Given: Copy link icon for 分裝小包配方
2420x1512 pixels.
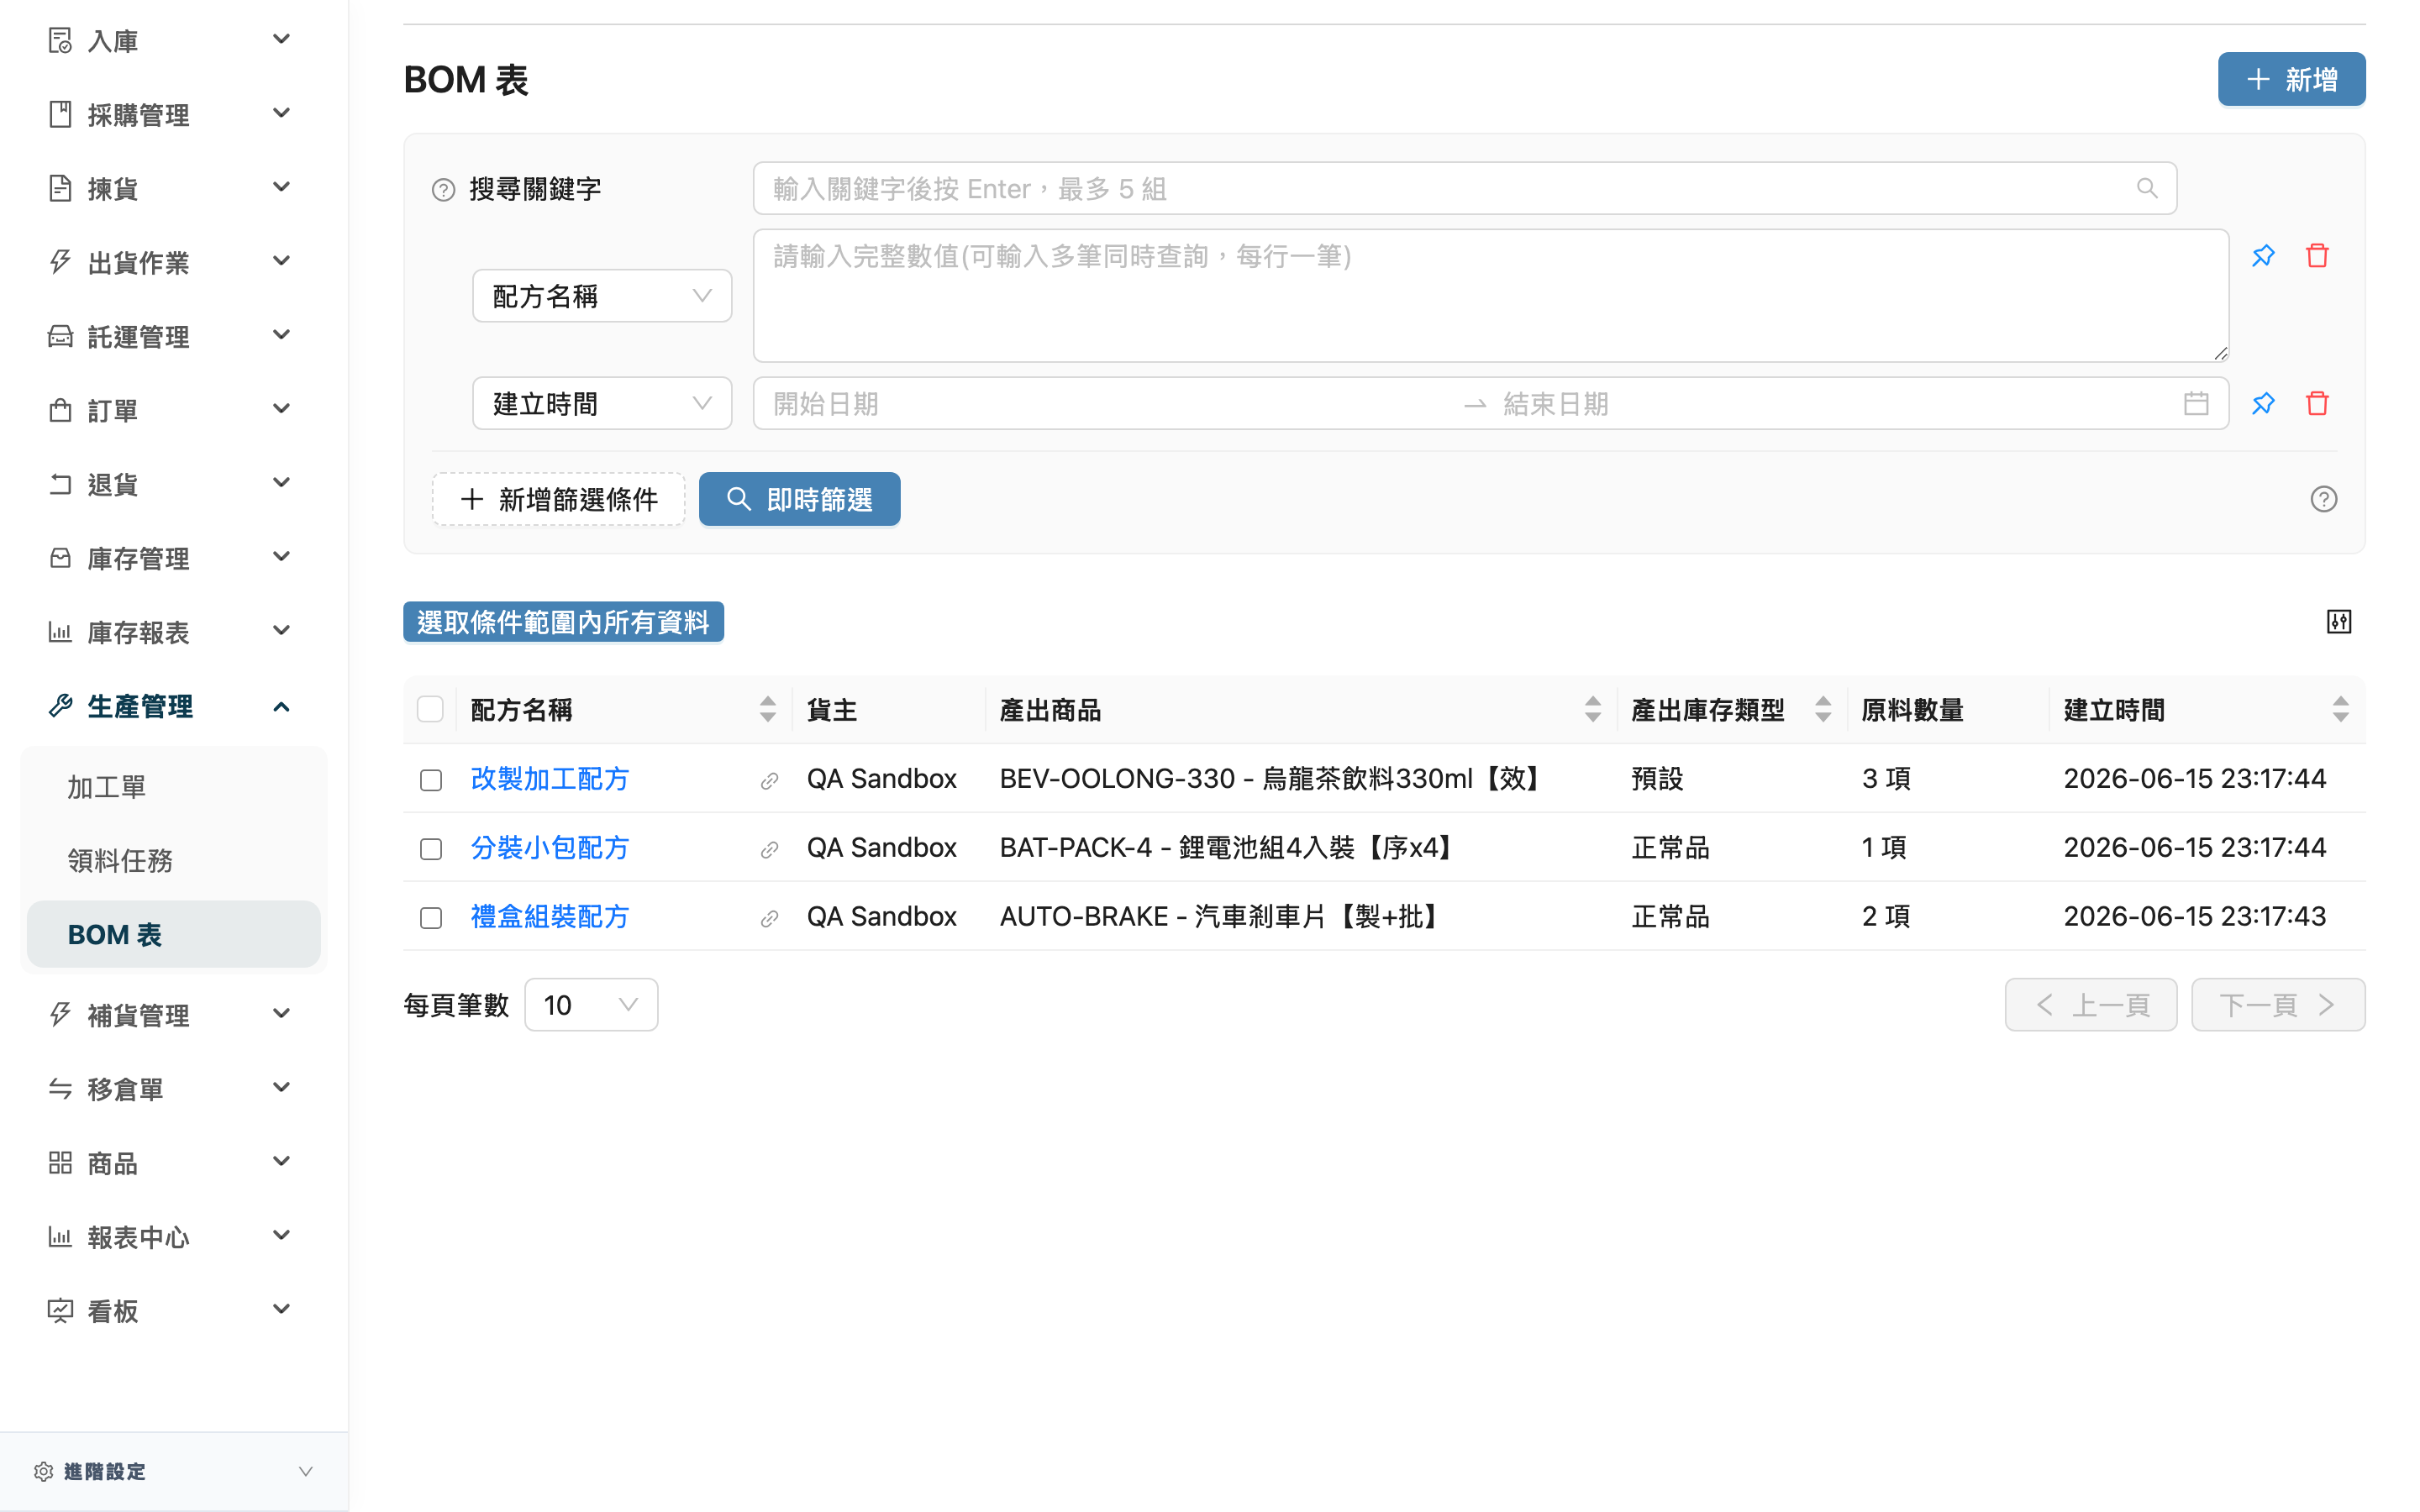Looking at the screenshot, I should pyautogui.click(x=769, y=849).
